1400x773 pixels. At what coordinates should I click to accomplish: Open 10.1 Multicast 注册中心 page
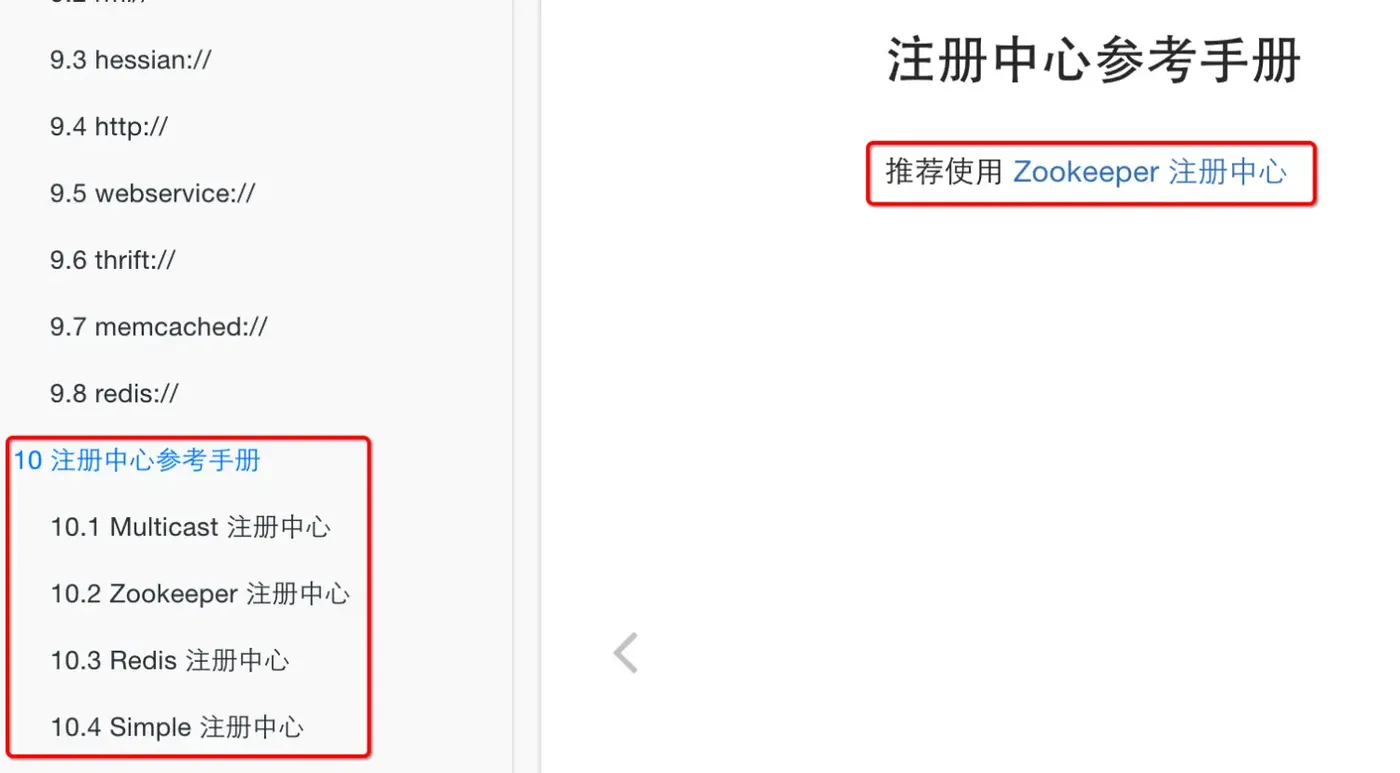click(190, 527)
